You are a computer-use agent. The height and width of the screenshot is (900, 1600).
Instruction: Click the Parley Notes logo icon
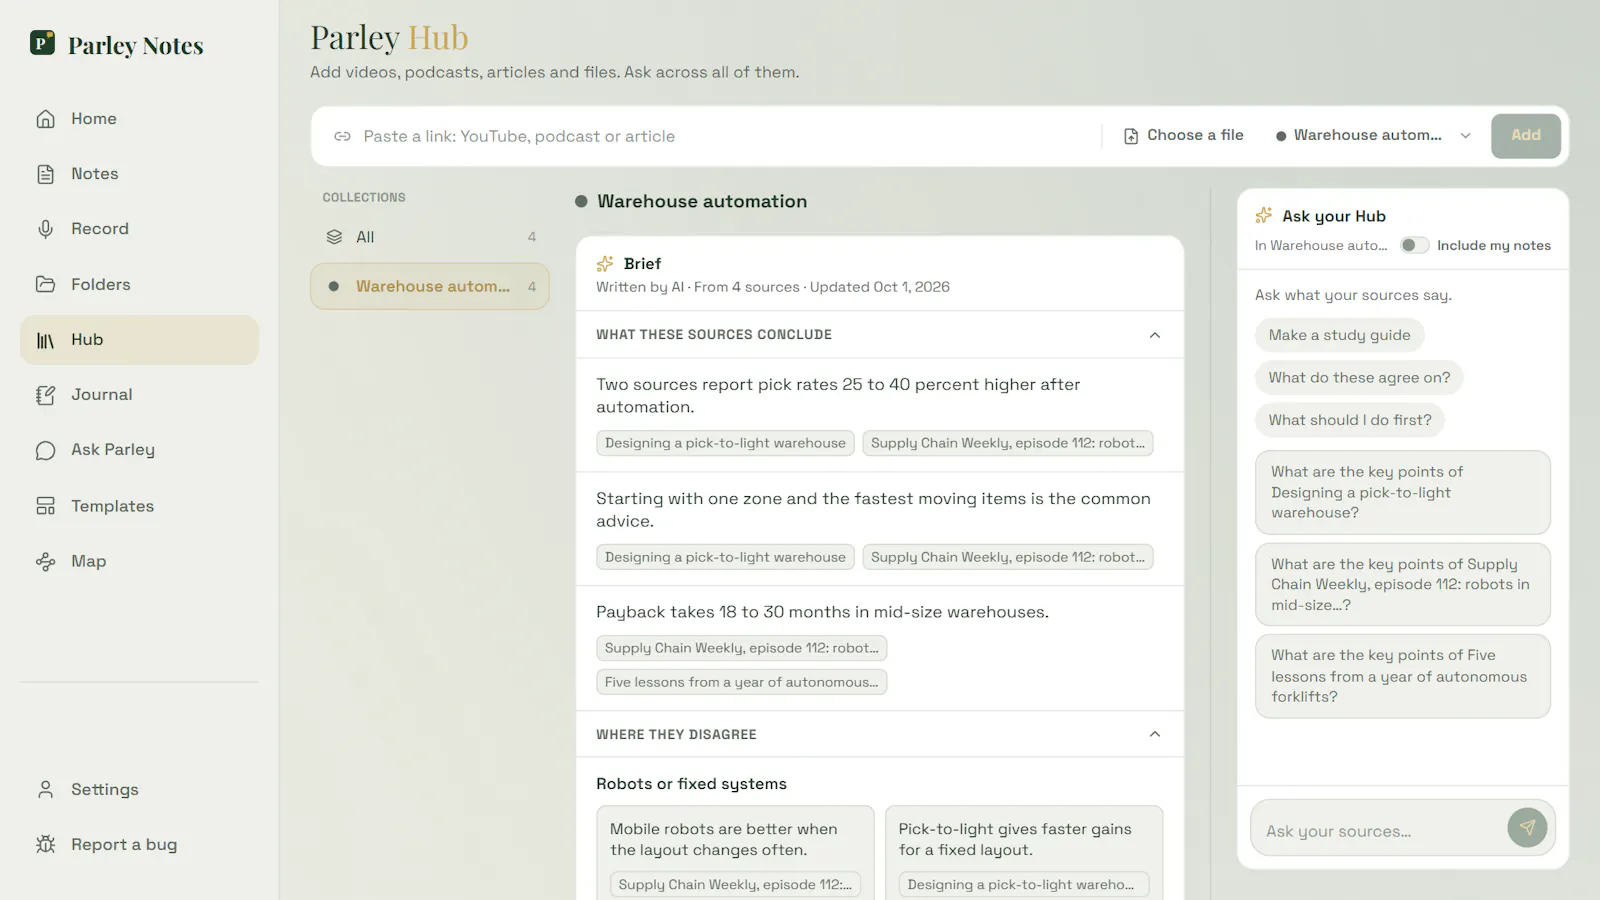point(42,43)
